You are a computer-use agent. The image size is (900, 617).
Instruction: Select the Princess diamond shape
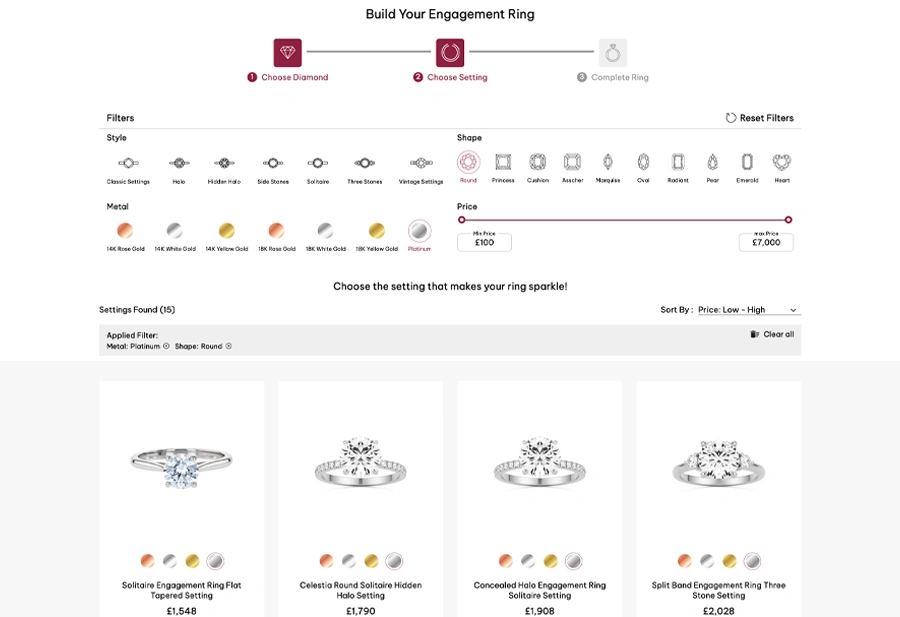(x=503, y=162)
